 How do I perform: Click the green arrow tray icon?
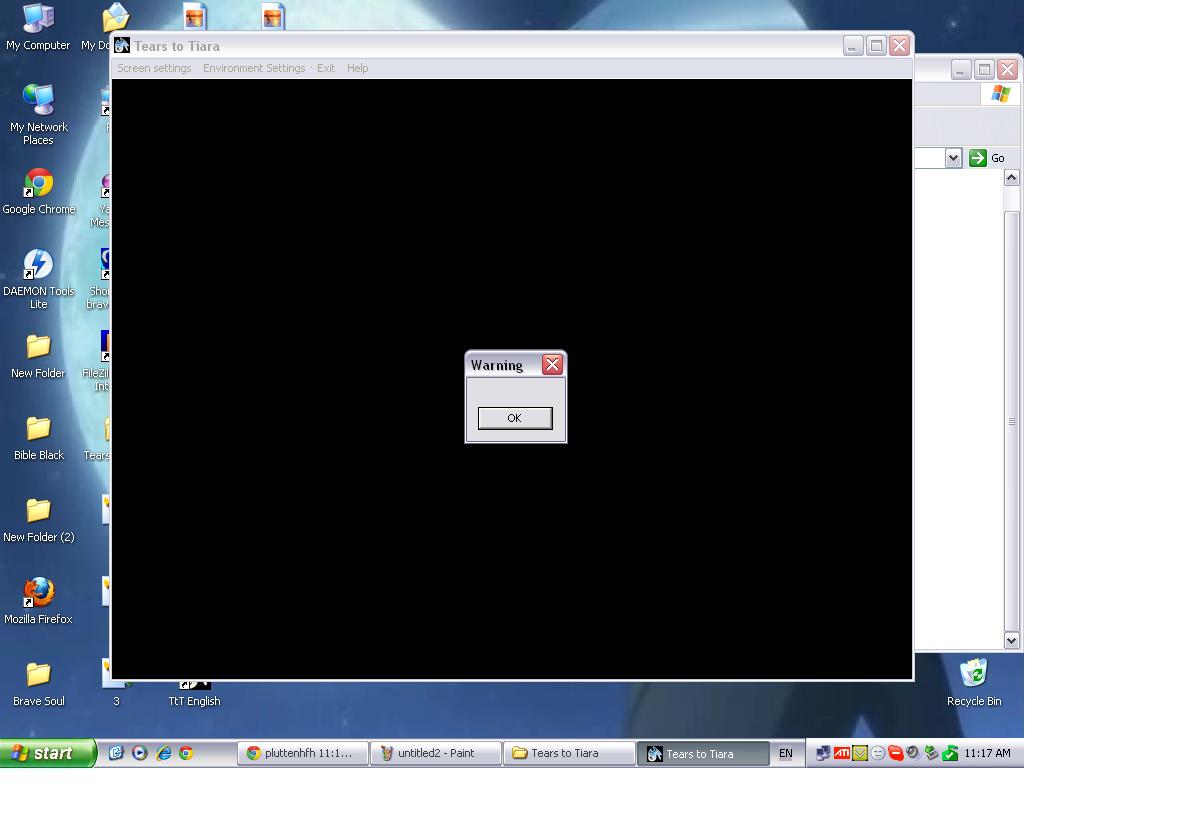pos(951,753)
